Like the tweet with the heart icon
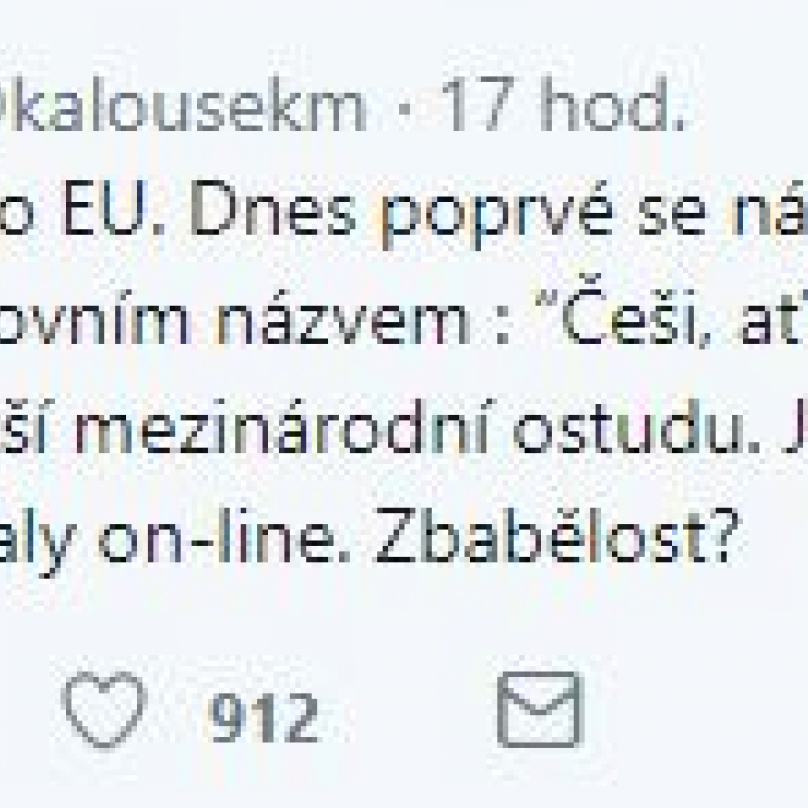This screenshot has width=808, height=808. coord(104,711)
